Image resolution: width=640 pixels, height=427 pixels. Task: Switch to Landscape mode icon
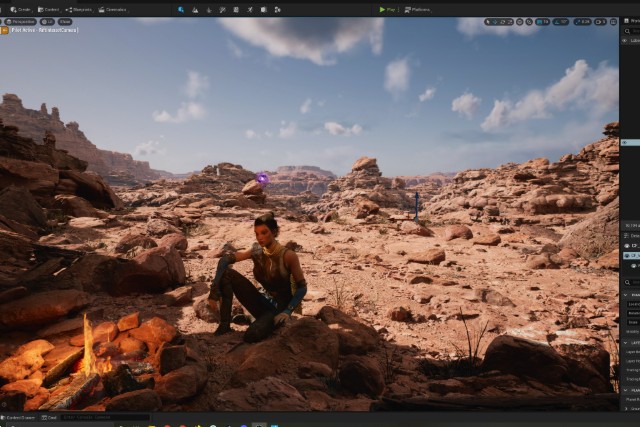point(195,9)
